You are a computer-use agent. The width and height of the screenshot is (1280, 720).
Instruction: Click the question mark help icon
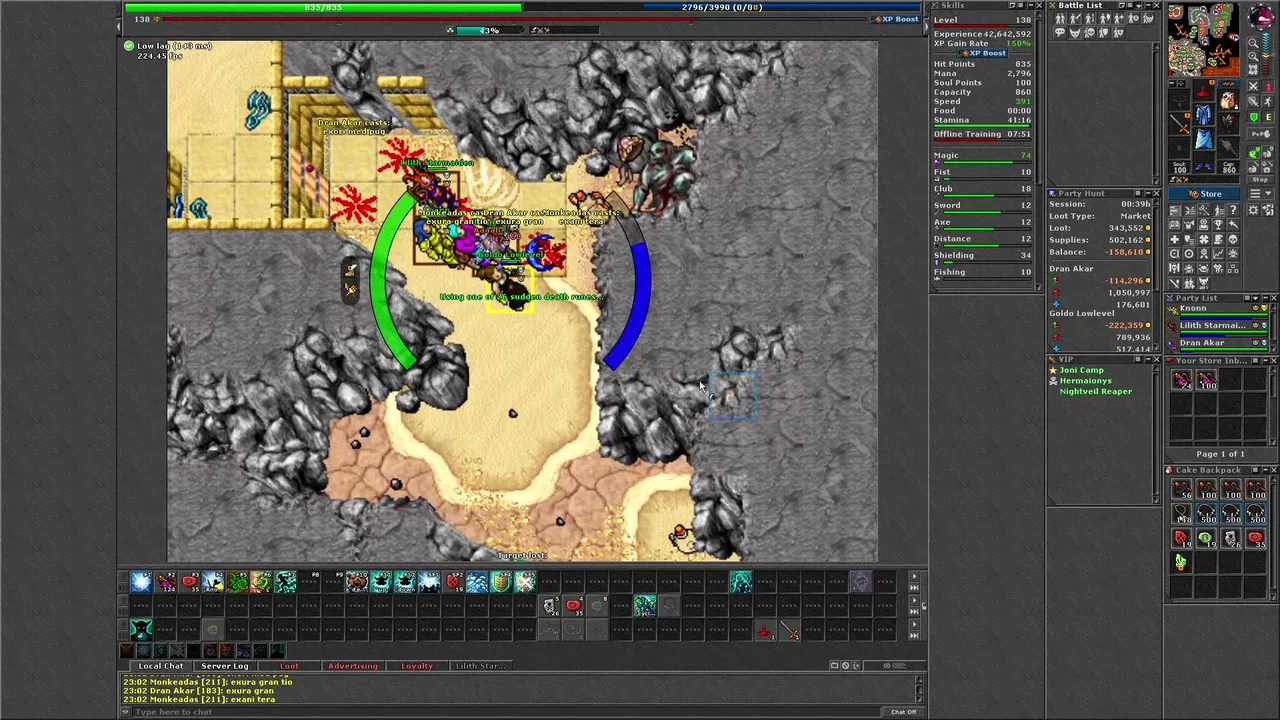(1233, 210)
